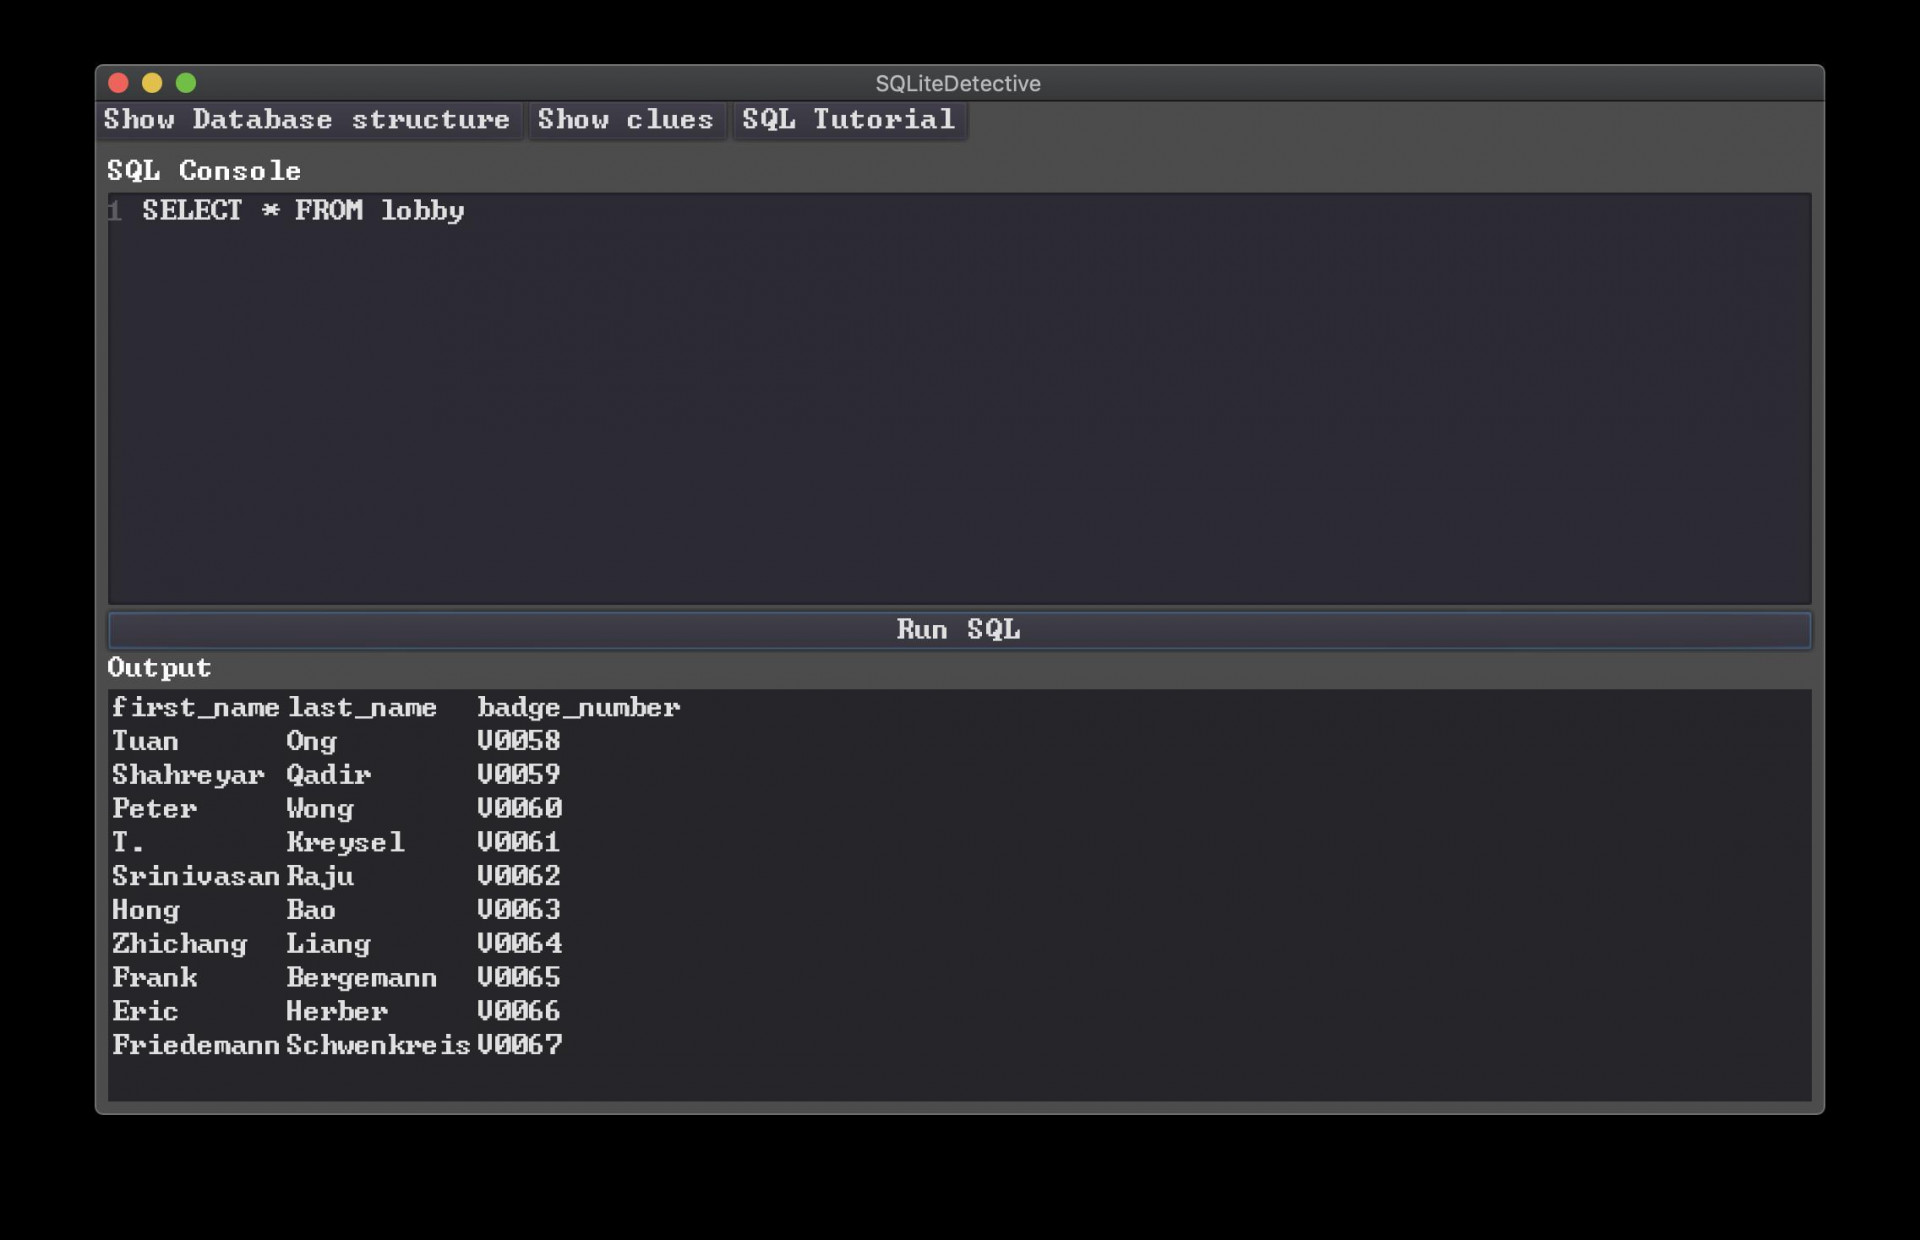Select the last_name column header
The height and width of the screenshot is (1240, 1920).
pos(362,708)
